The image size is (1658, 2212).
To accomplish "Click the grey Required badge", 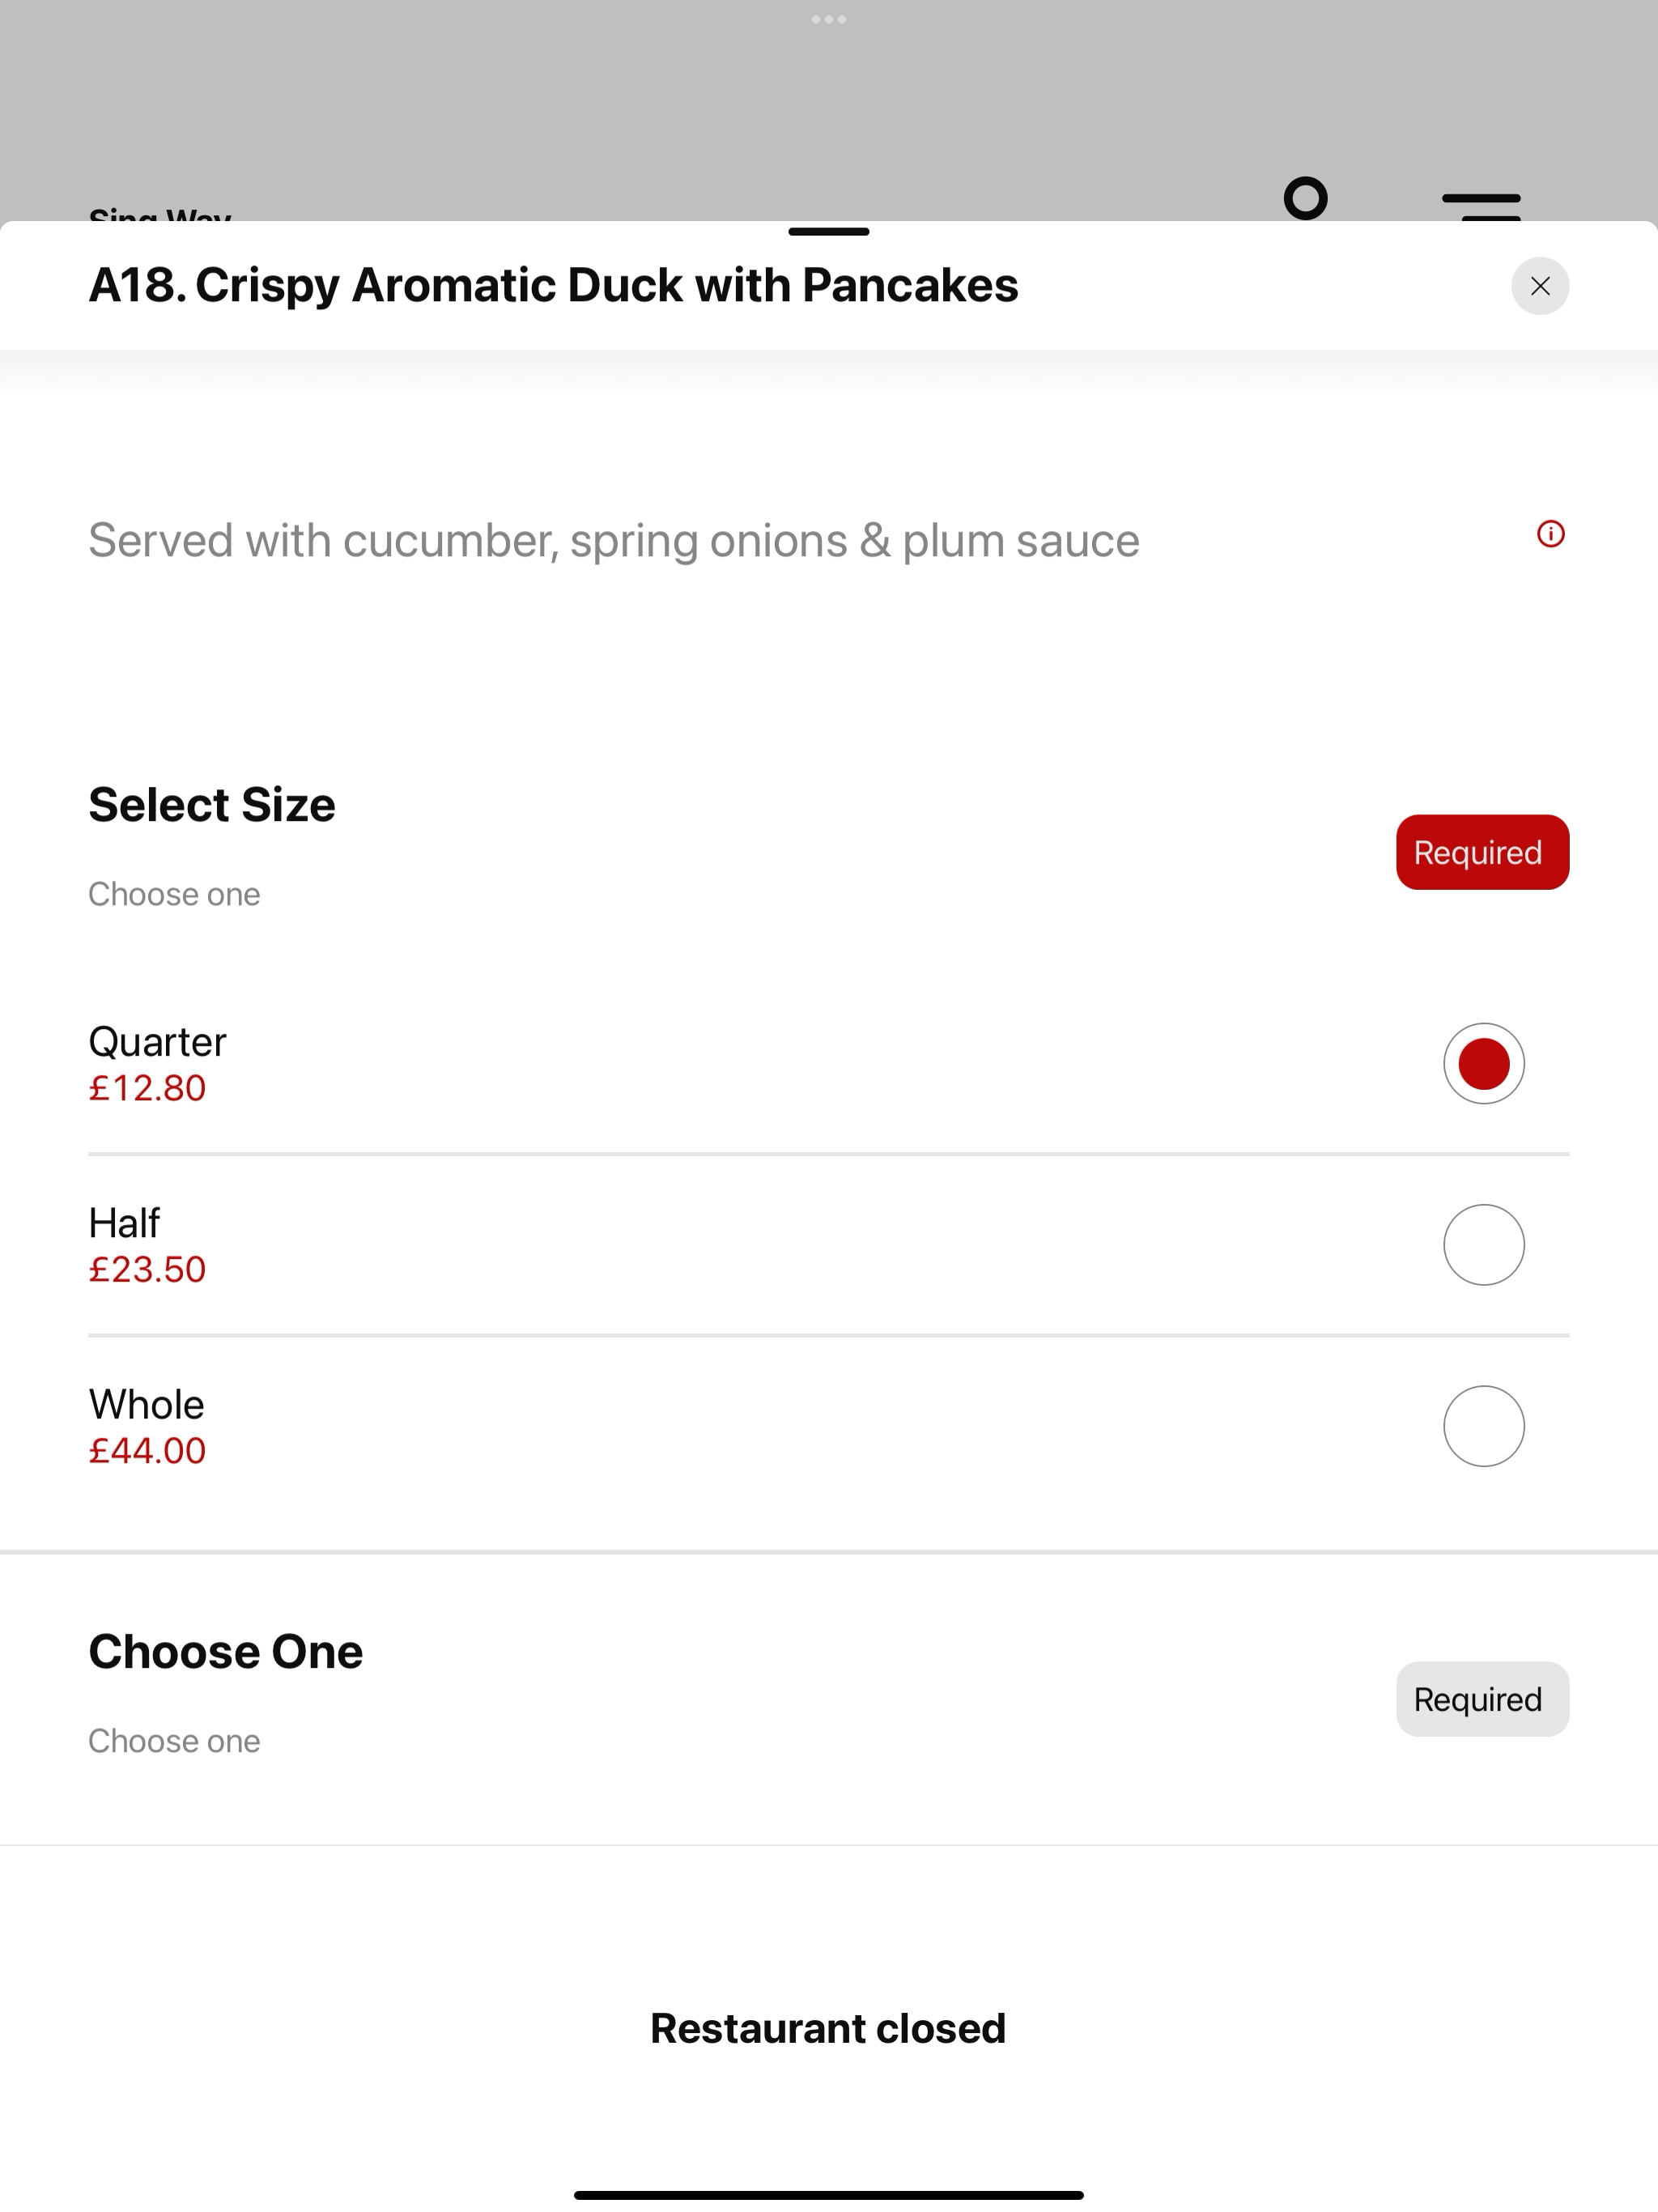I will pos(1482,1699).
